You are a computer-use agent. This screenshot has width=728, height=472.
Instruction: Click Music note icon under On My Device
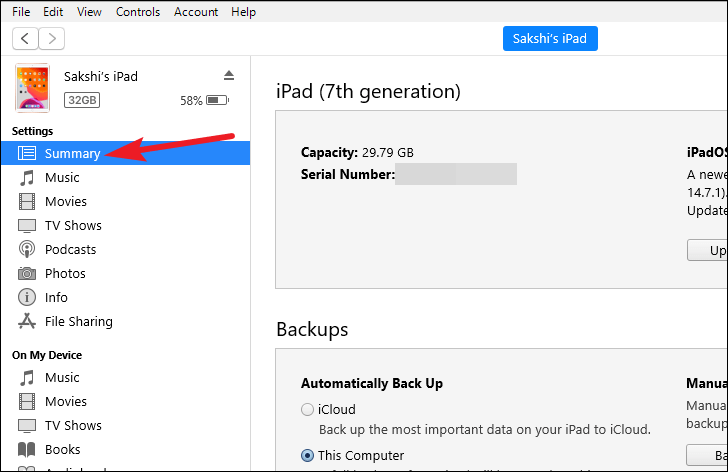click(x=26, y=377)
